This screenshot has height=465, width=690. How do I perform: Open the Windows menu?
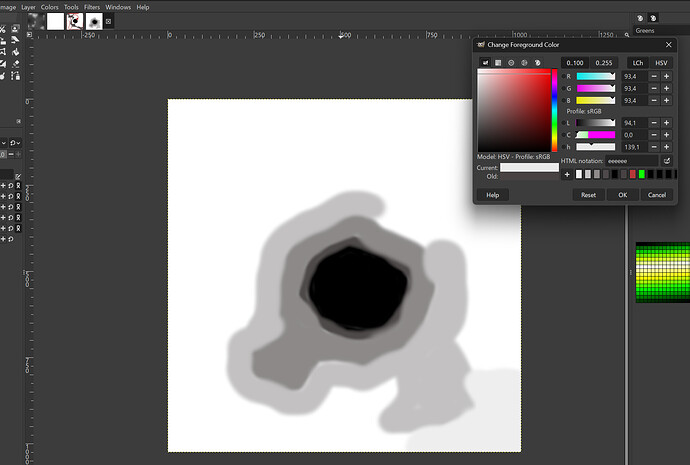click(x=118, y=7)
